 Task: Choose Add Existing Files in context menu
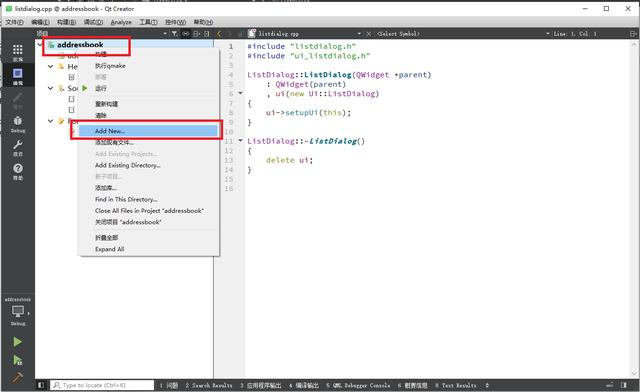coord(148,142)
